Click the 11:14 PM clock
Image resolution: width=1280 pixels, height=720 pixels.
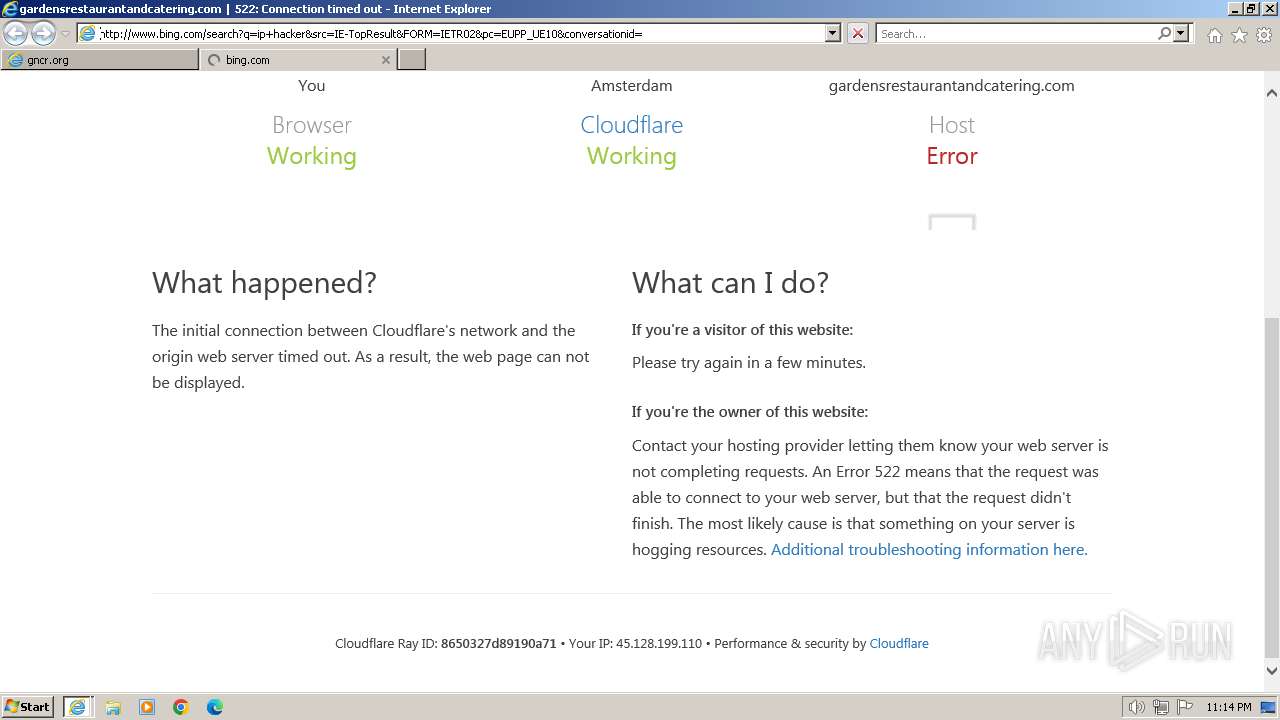point(1229,707)
